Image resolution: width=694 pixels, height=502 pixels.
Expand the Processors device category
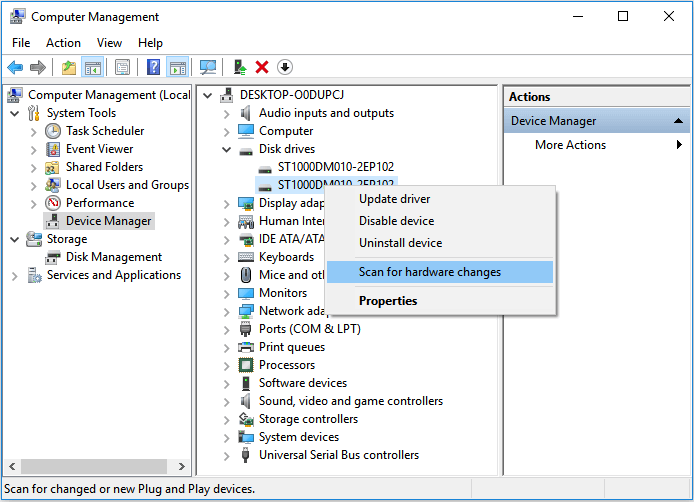point(228,365)
